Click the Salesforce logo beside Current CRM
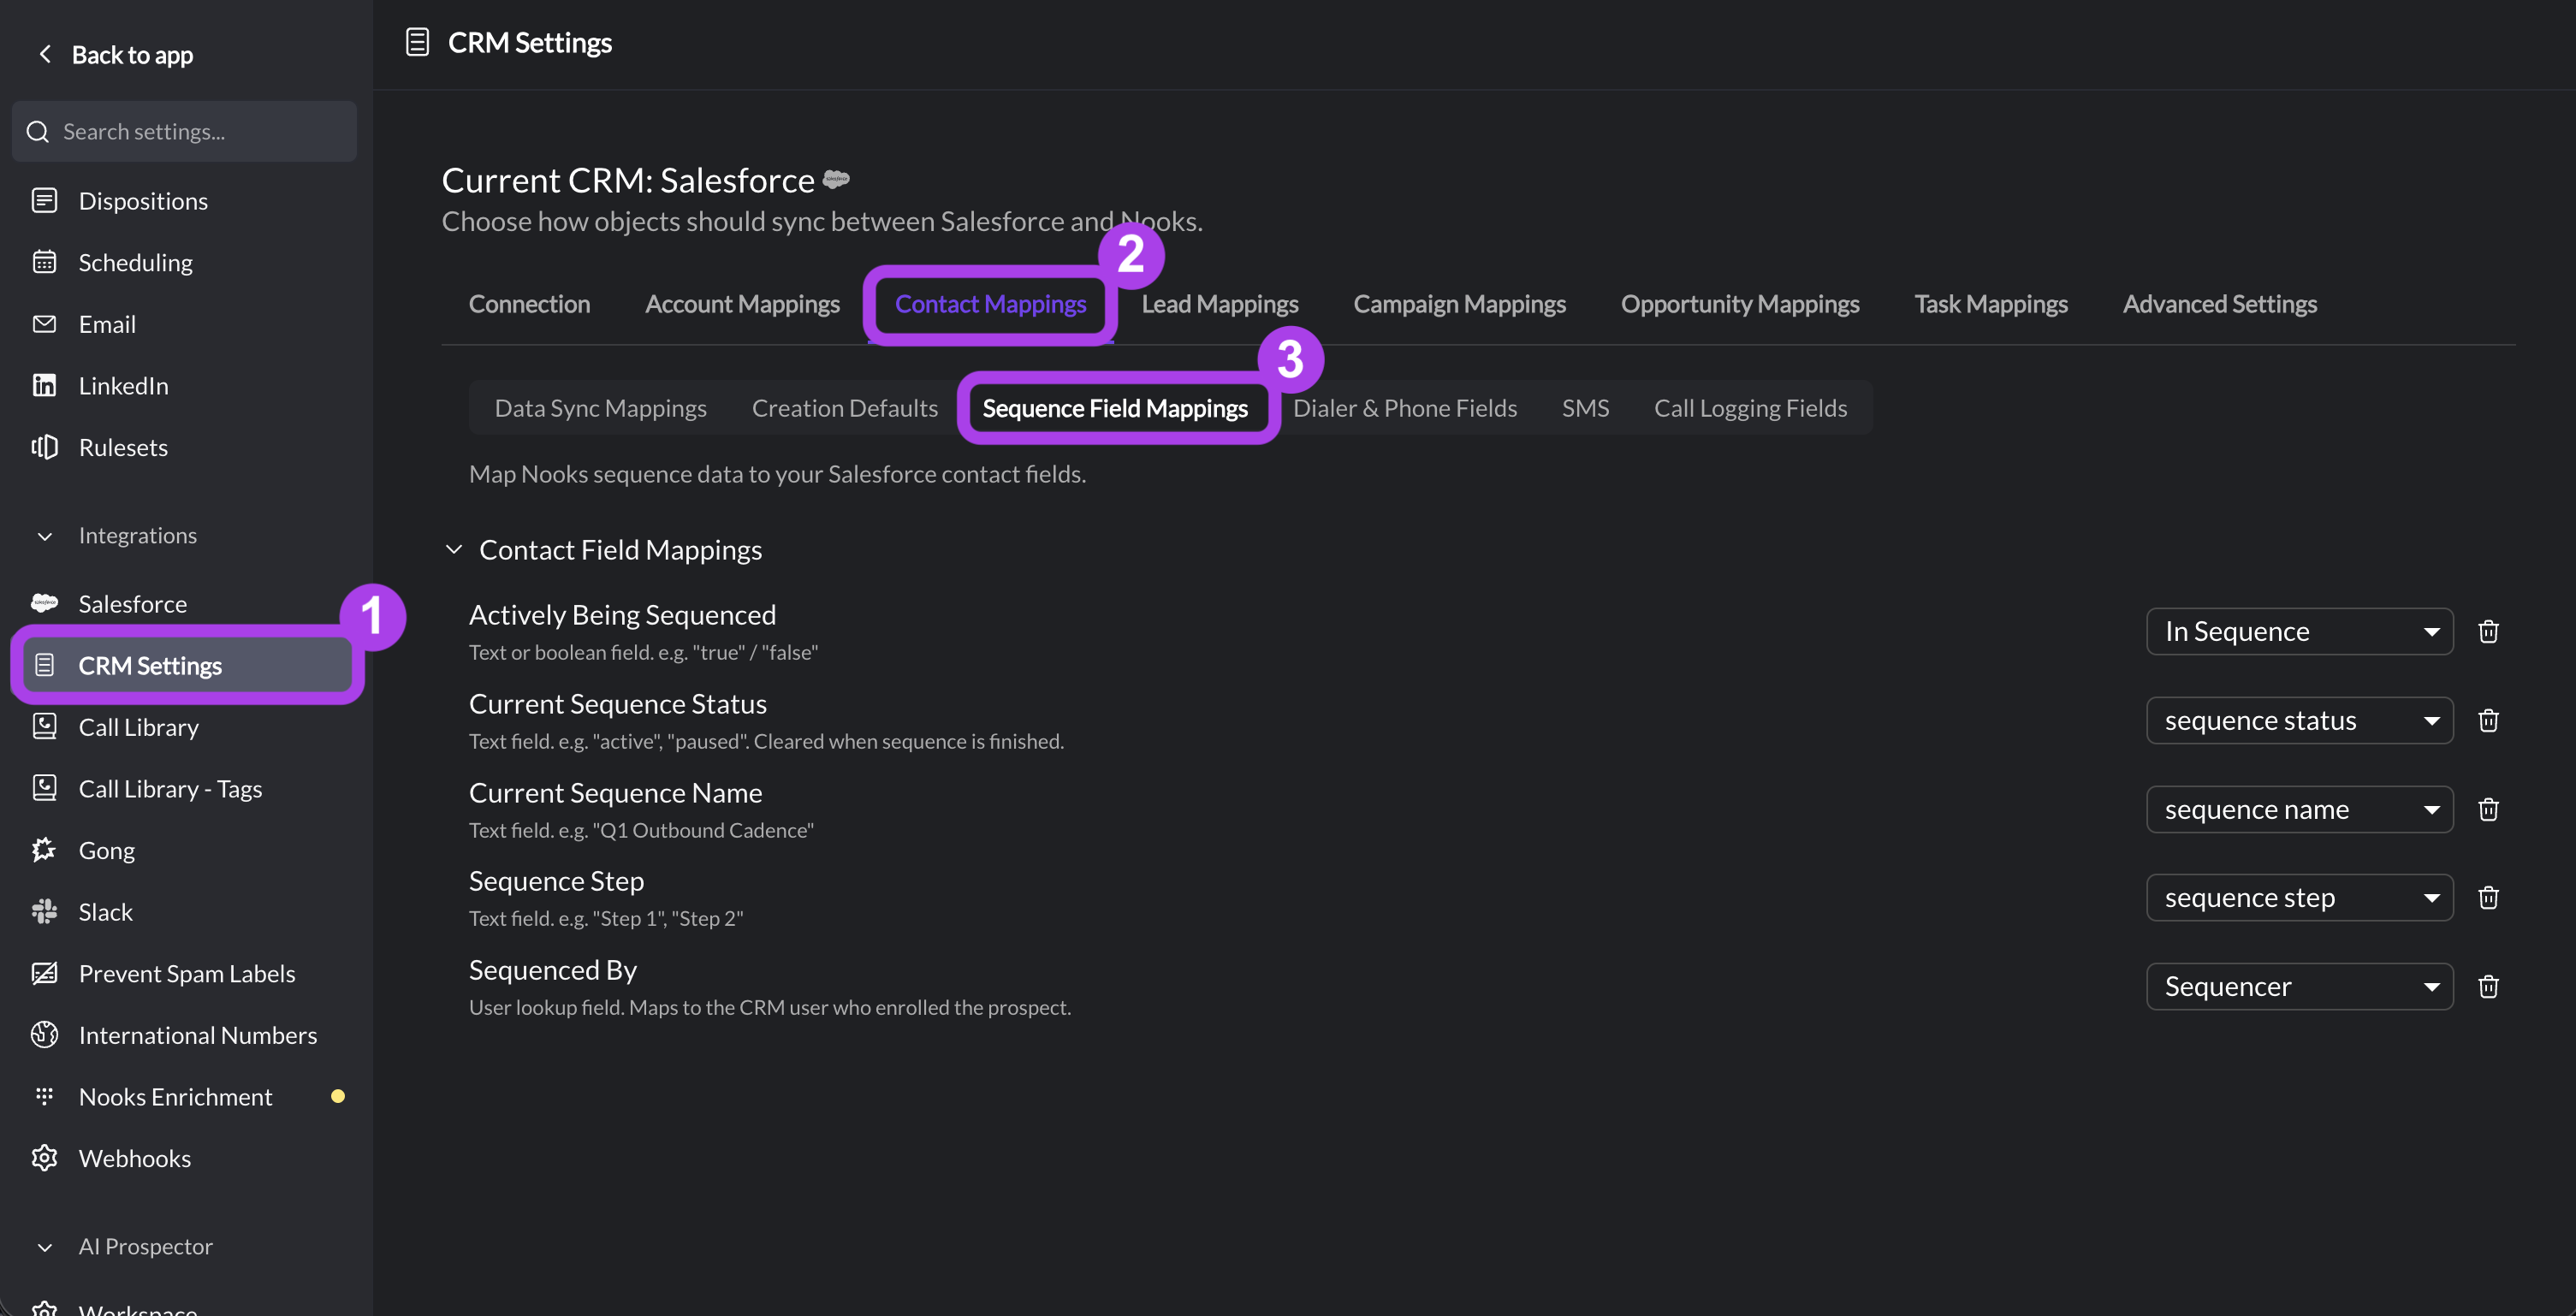The image size is (2576, 1316). (x=836, y=179)
